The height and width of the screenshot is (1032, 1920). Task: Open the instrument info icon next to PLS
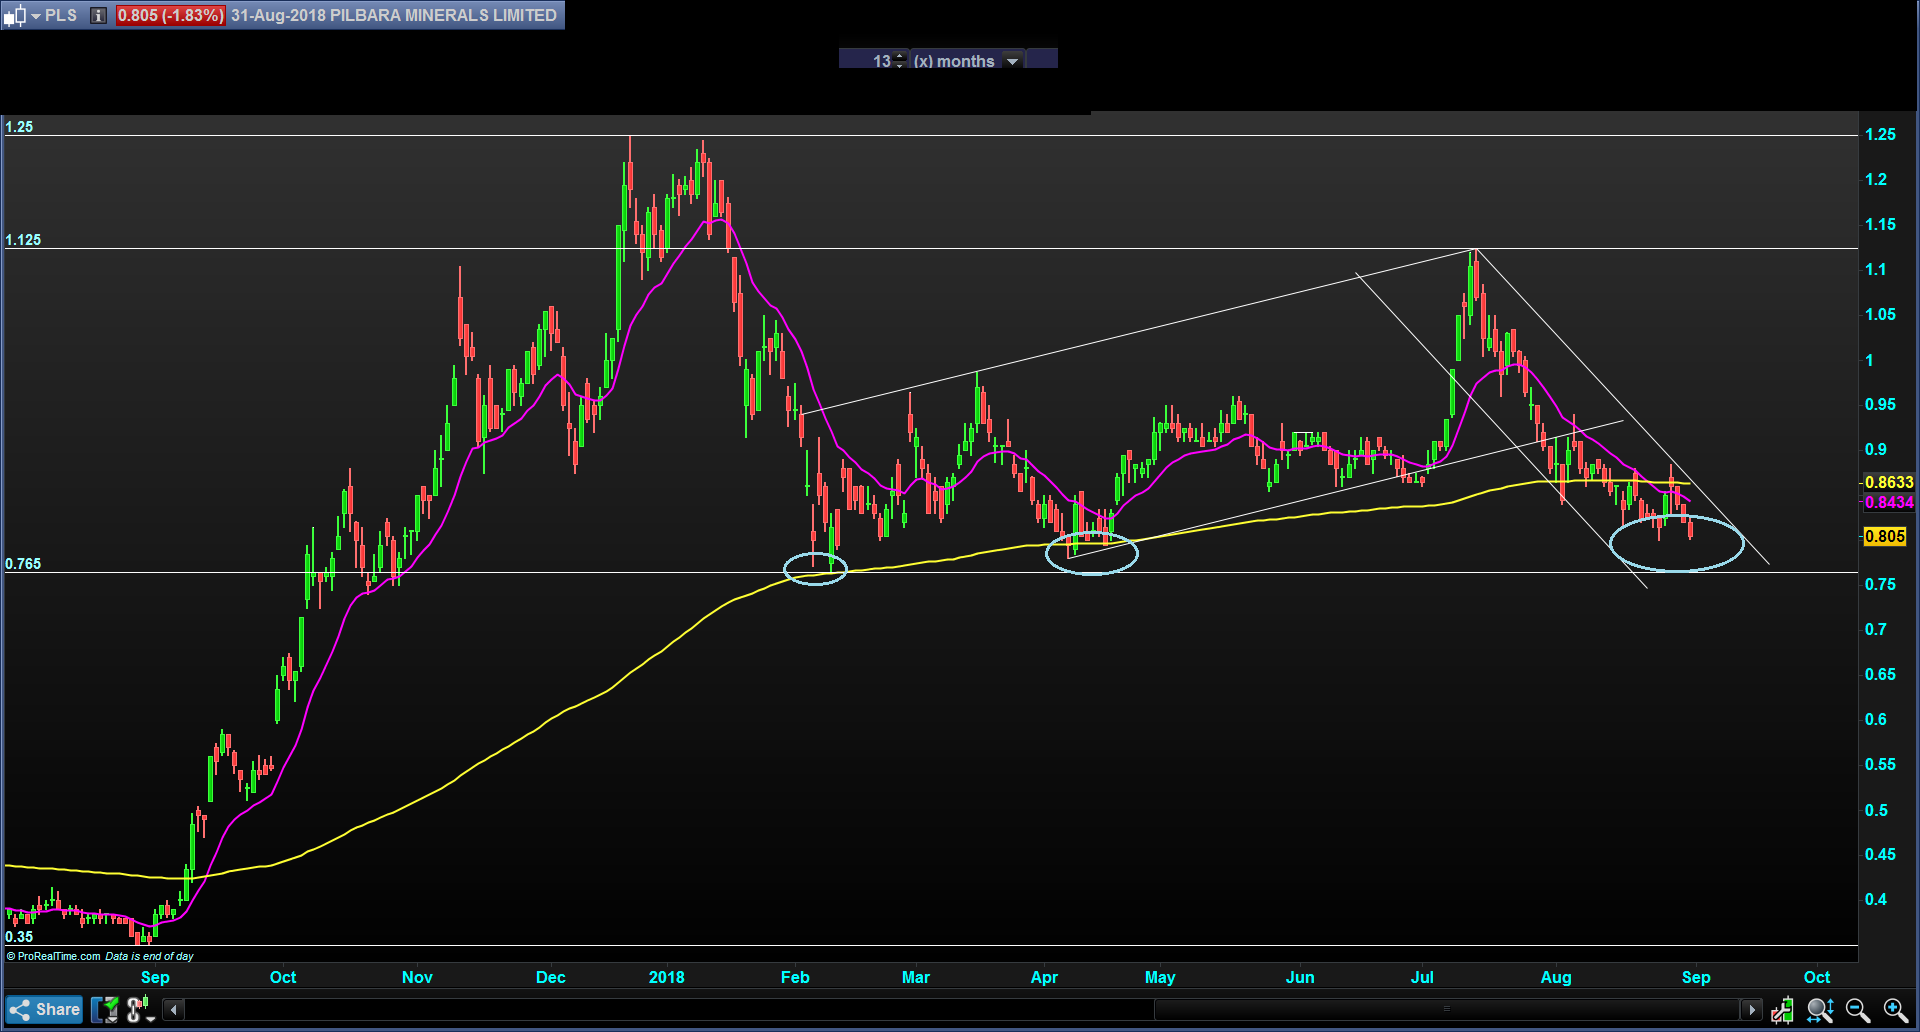pos(98,16)
